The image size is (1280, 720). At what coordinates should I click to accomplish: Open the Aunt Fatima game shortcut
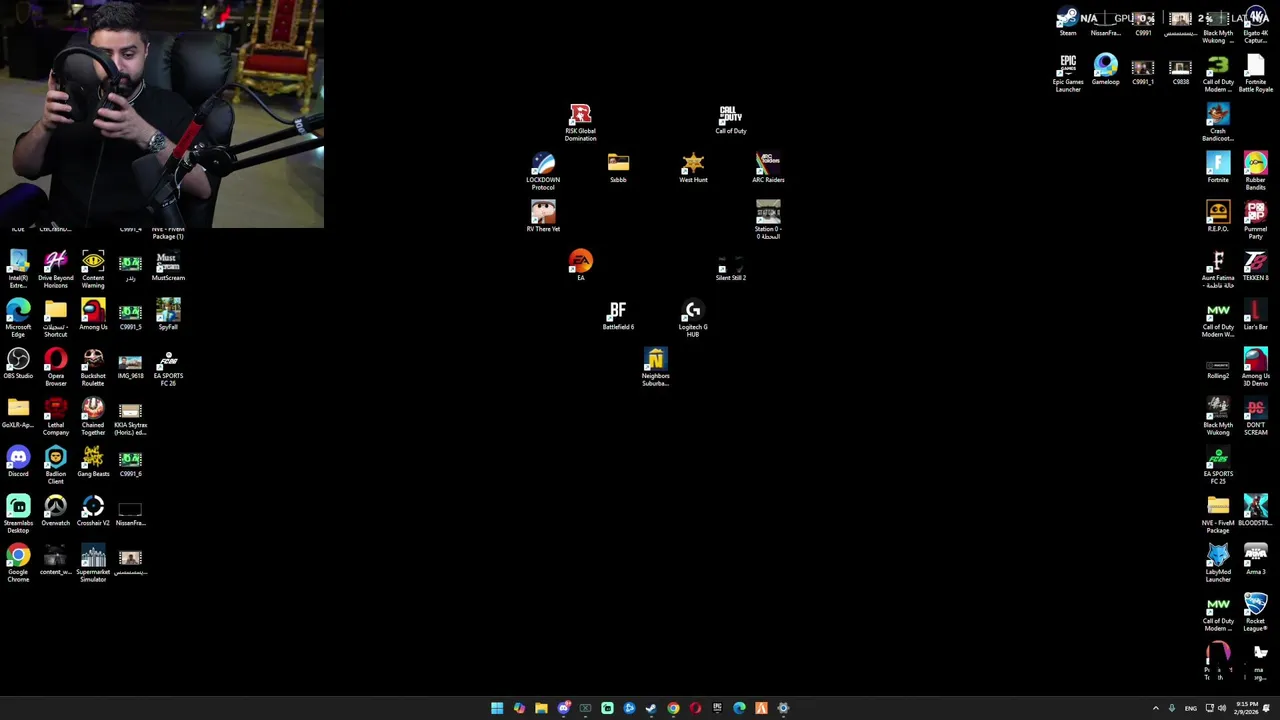1218,270
